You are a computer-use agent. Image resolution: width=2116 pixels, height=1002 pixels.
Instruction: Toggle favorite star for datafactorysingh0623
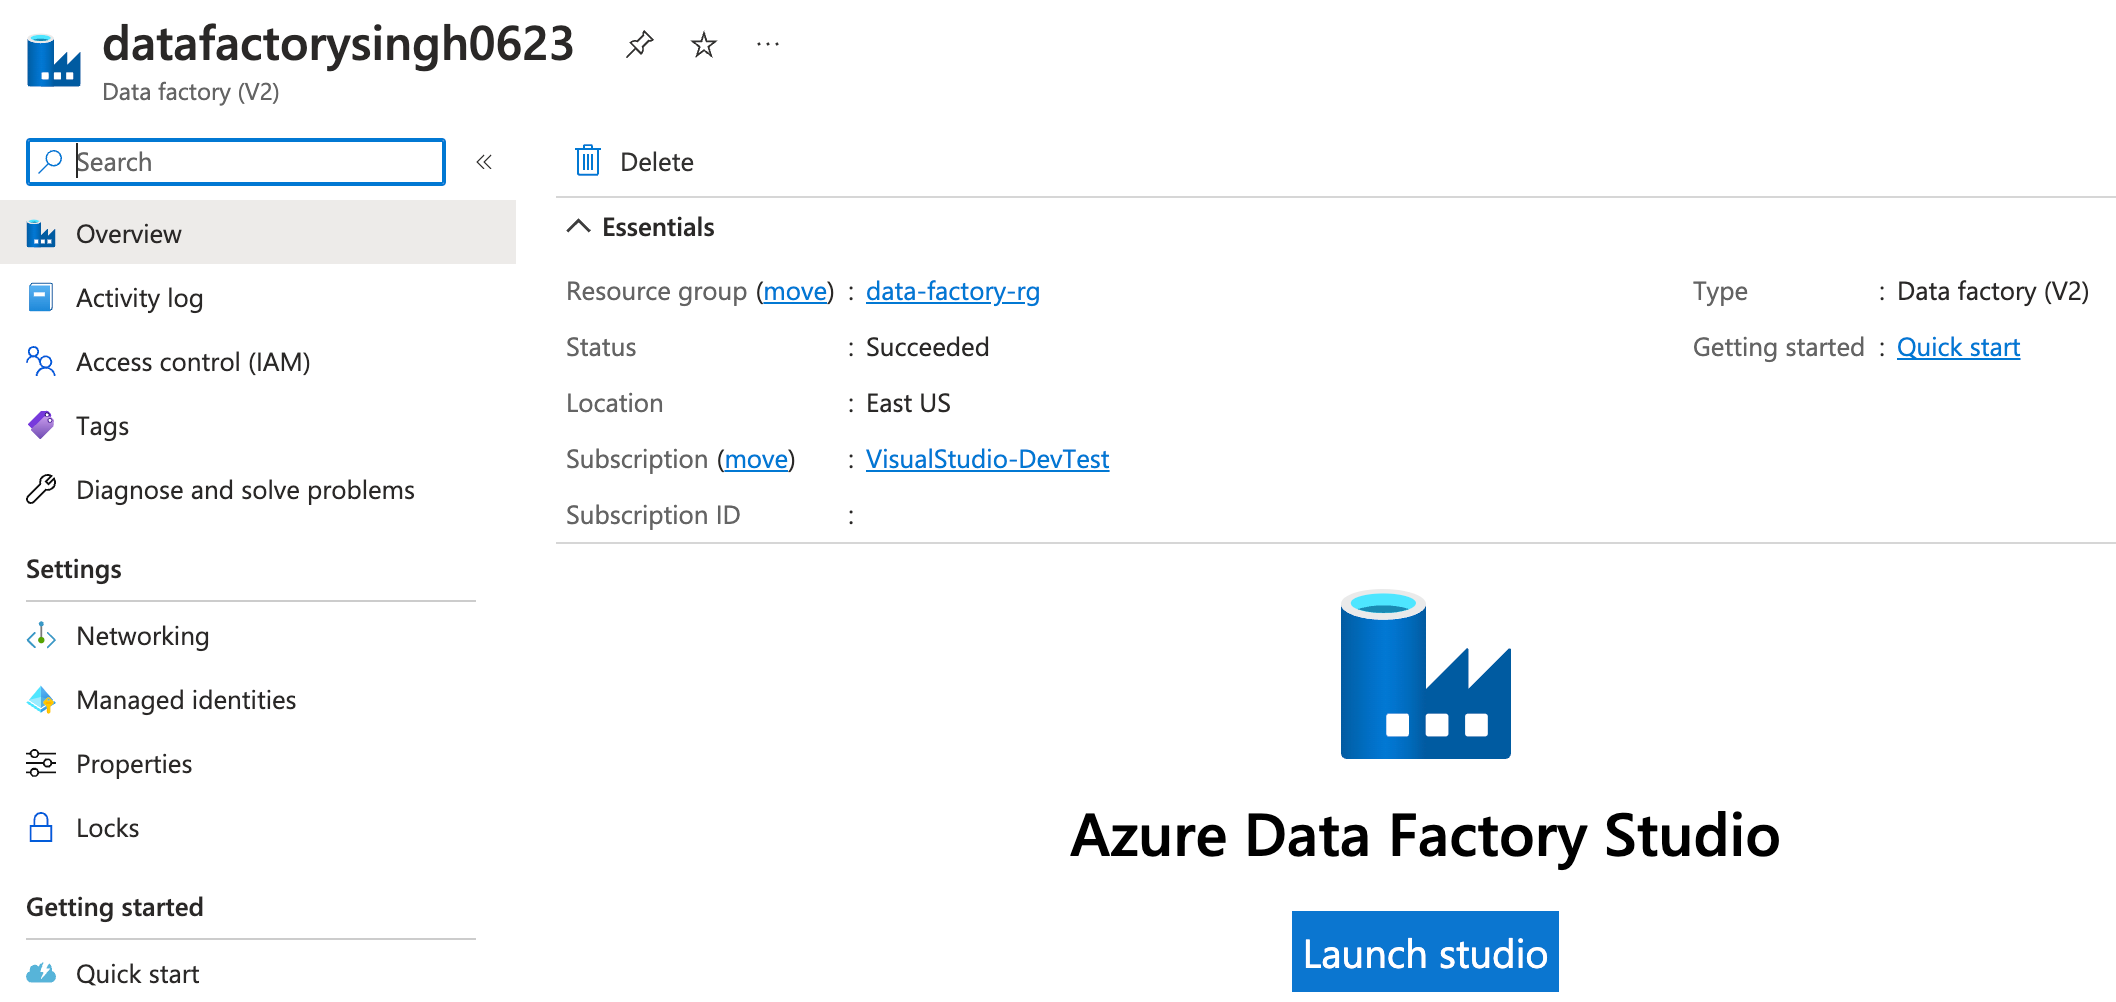point(702,43)
